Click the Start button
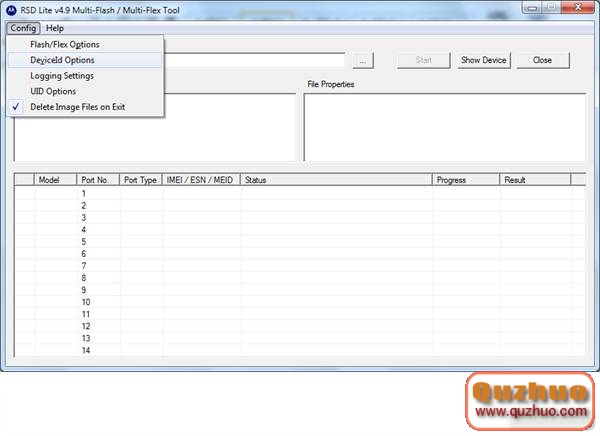This screenshot has width=600, height=436. coord(424,60)
